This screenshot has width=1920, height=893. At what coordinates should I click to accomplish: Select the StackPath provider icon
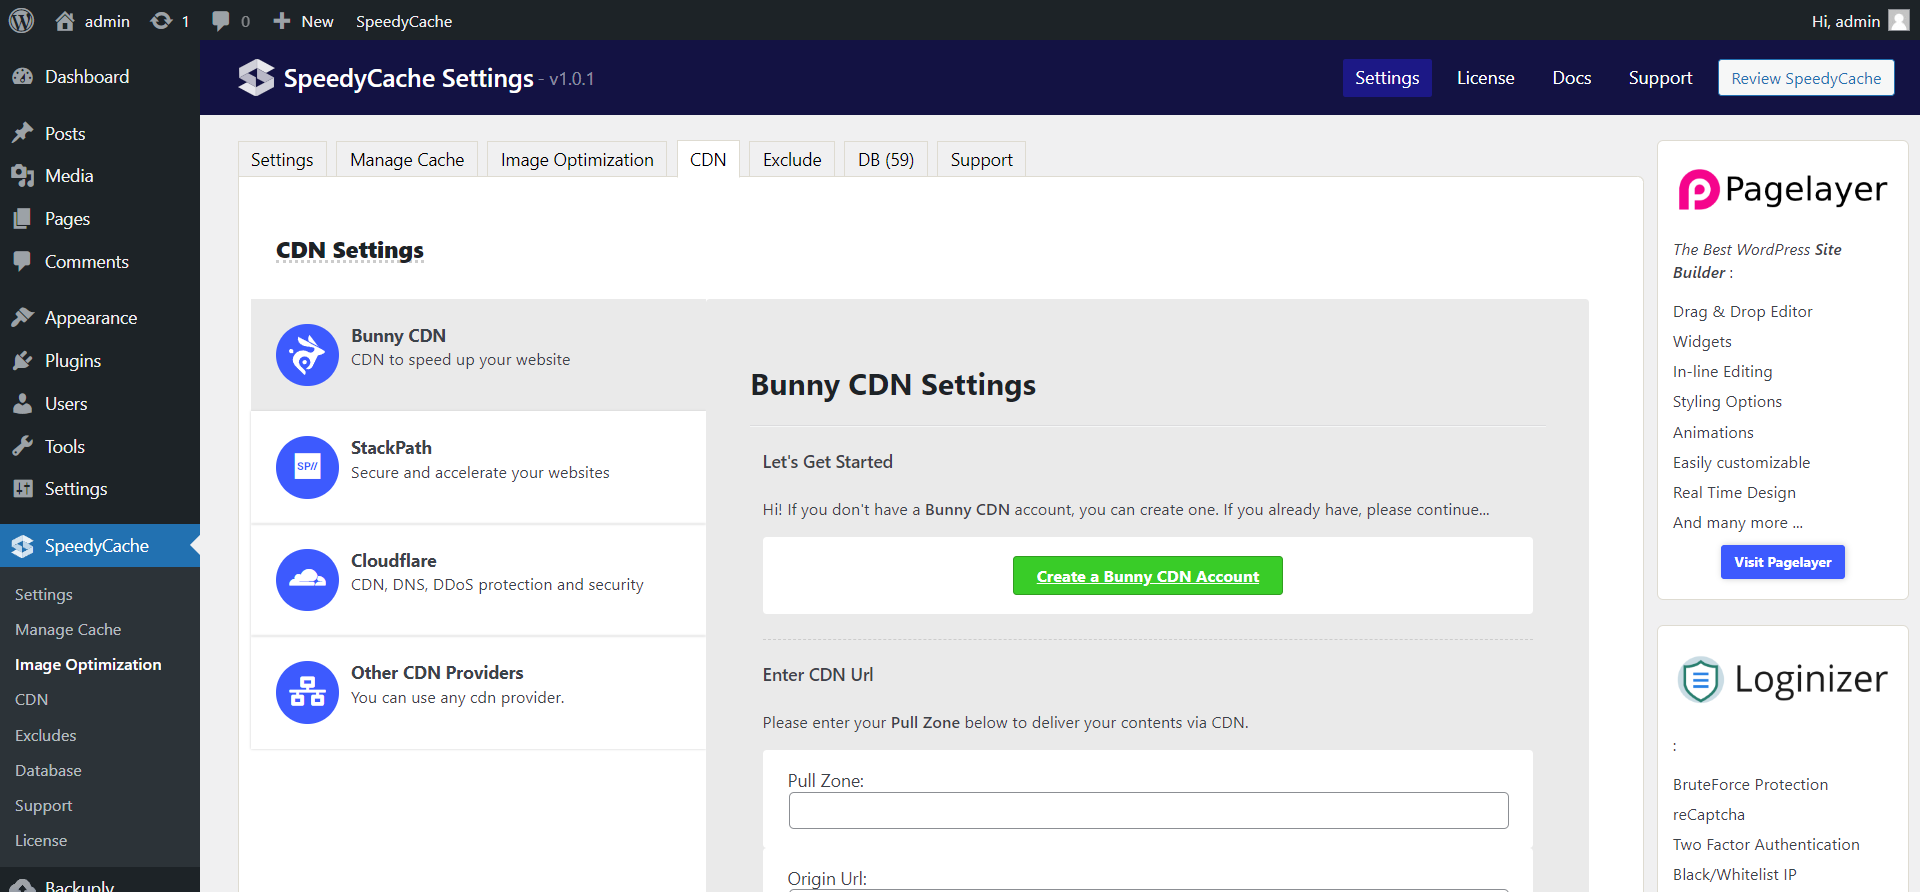[x=307, y=467]
